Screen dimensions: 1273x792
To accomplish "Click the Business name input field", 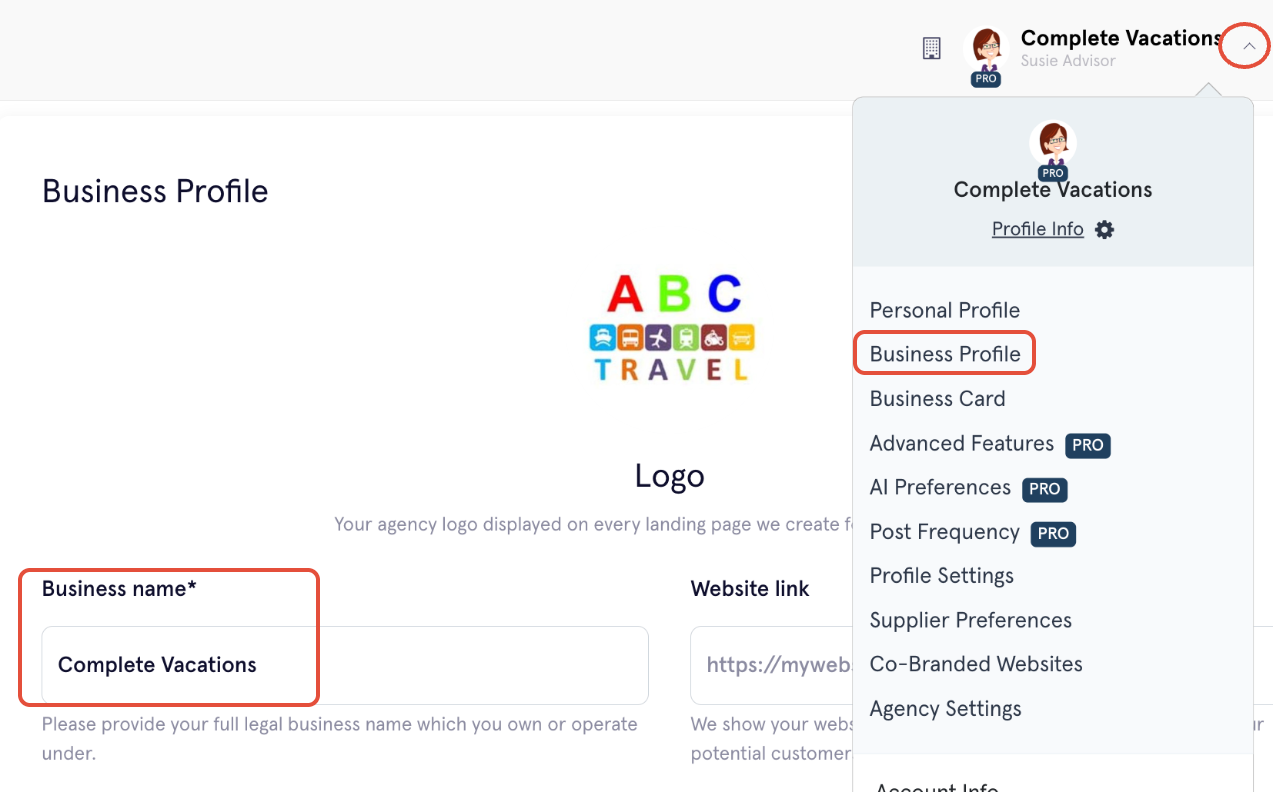I will 345,665.
